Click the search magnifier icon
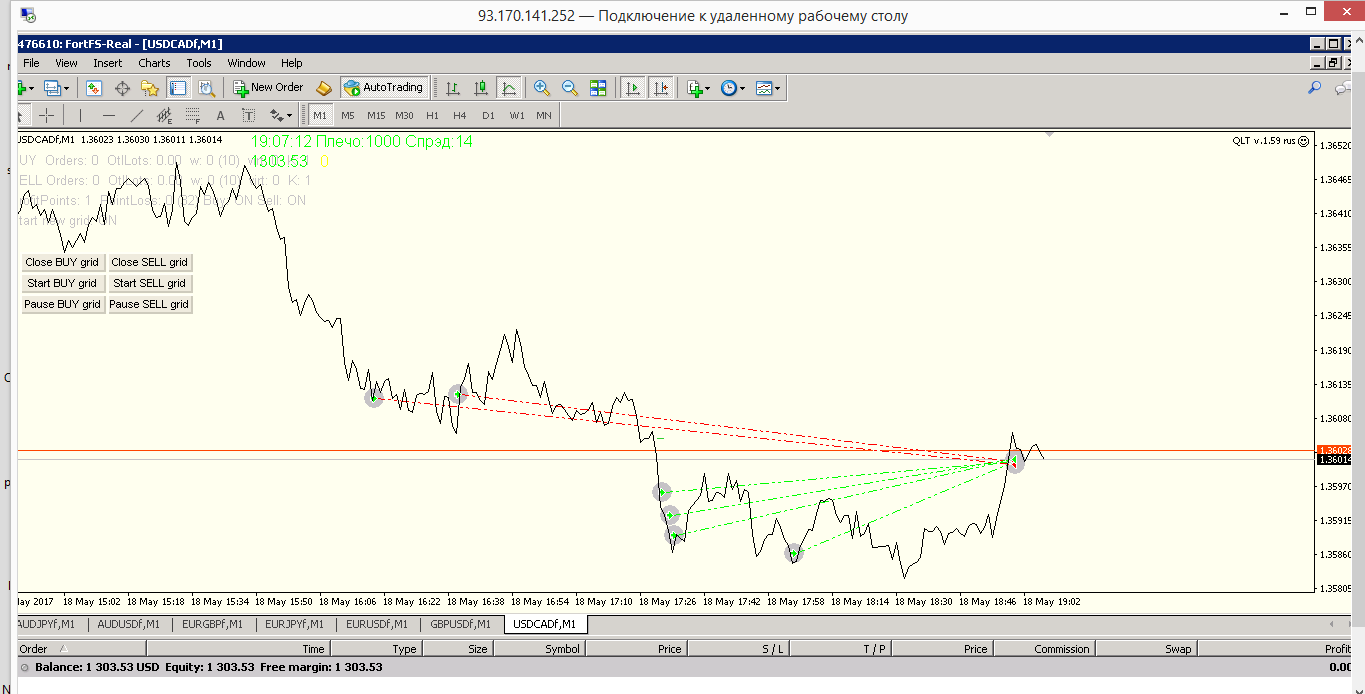This screenshot has height=694, width=1365. (1315, 88)
